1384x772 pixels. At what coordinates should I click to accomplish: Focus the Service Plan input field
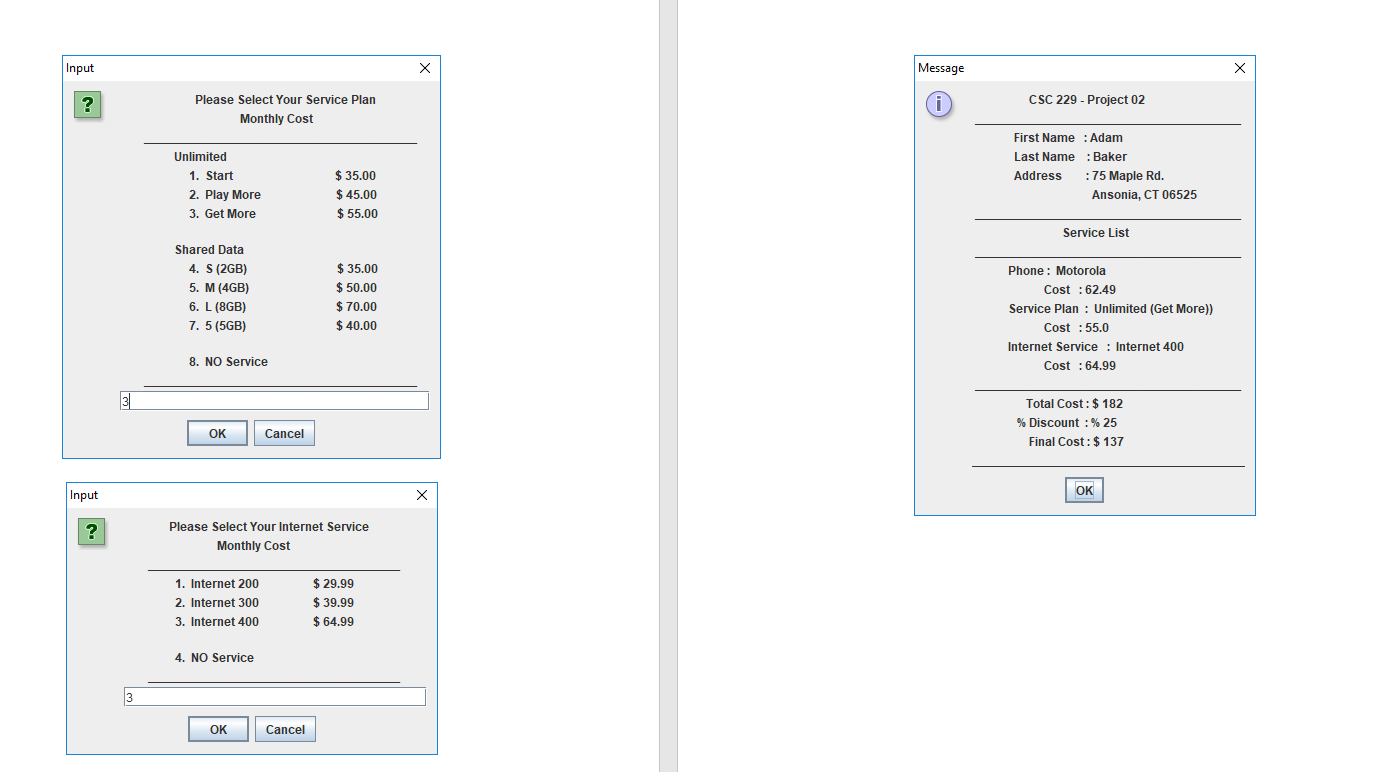274,401
